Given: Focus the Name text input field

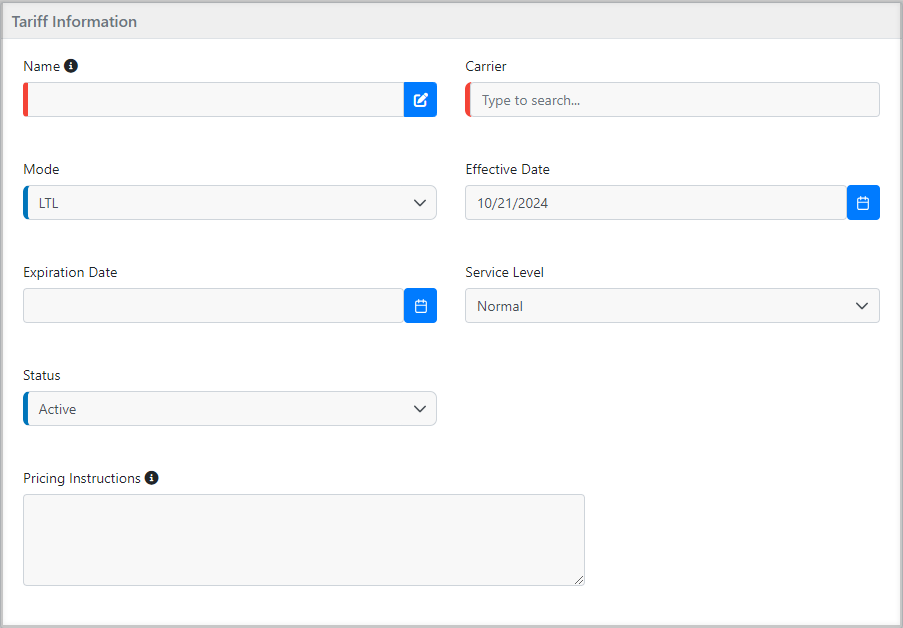Looking at the screenshot, I should point(215,100).
